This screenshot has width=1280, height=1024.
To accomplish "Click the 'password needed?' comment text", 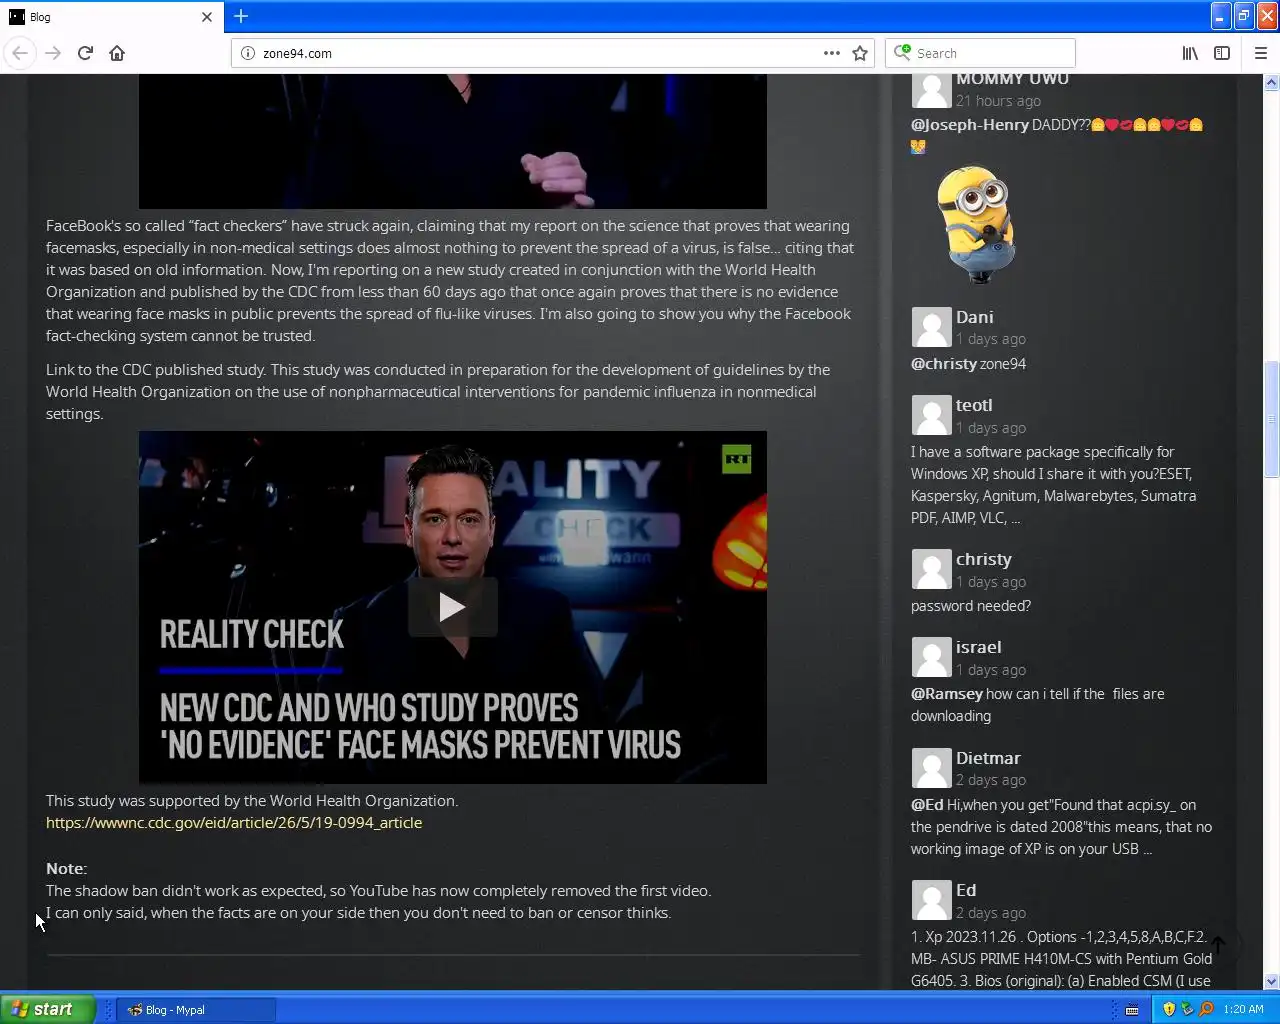I will (x=971, y=606).
